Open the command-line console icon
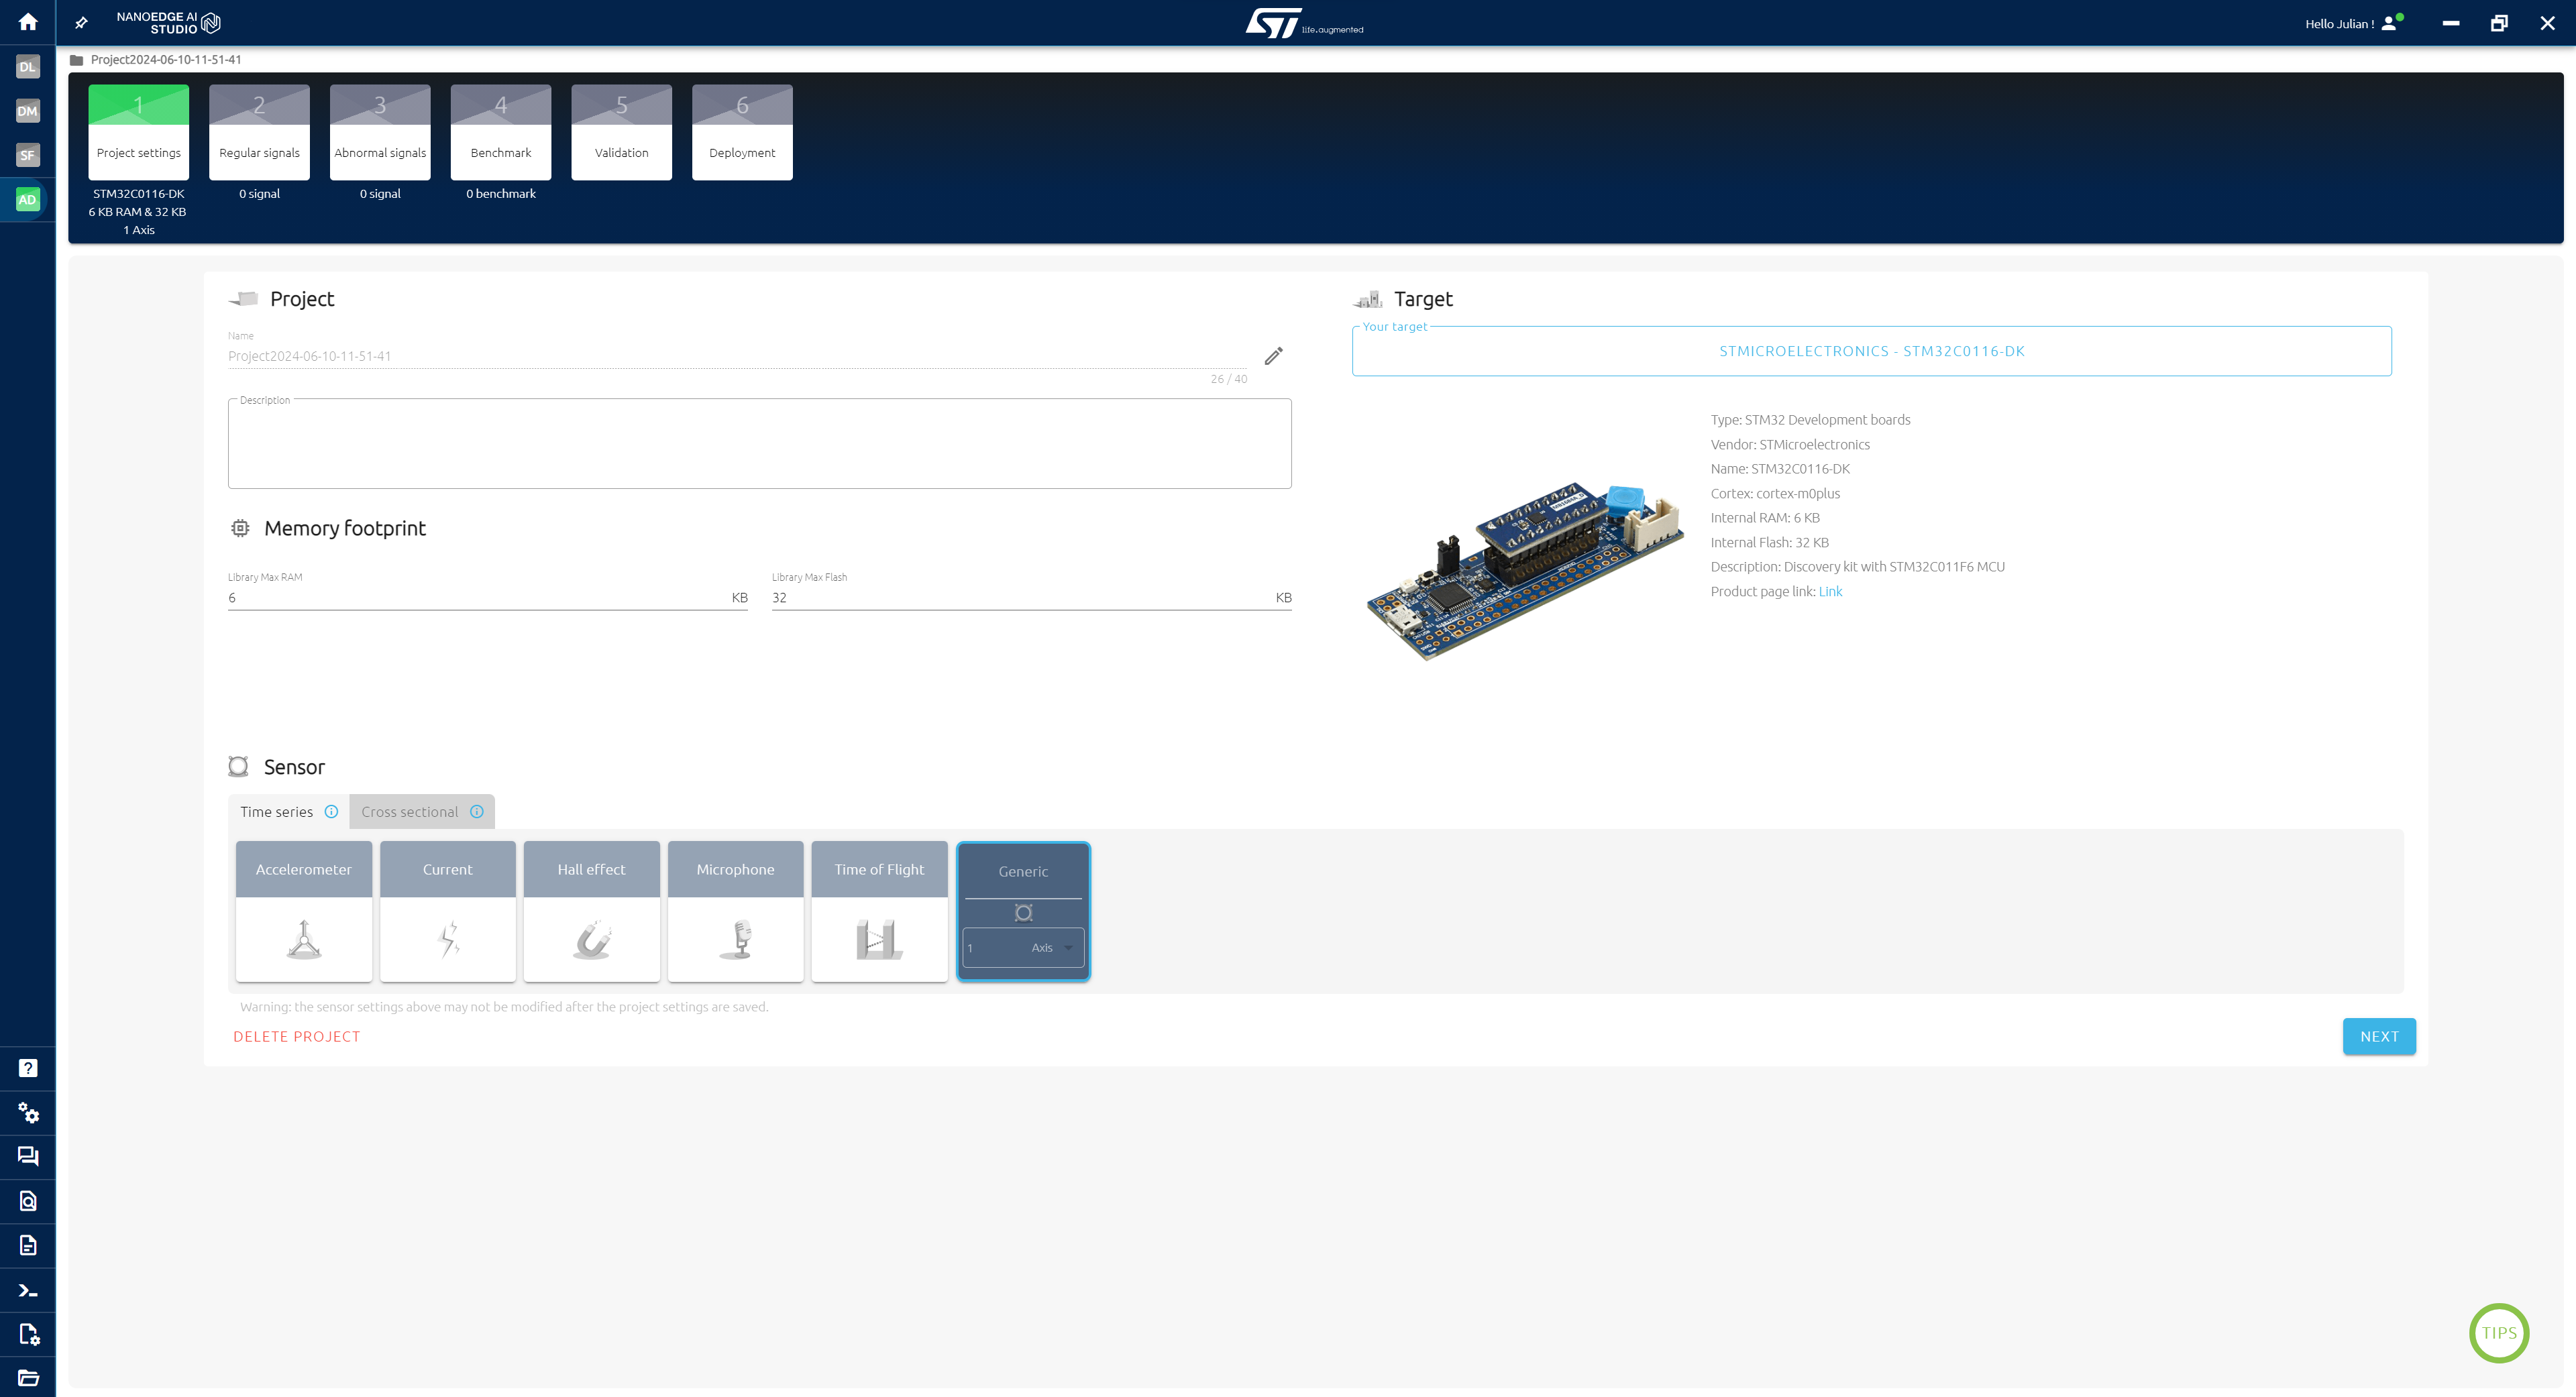Image resolution: width=2576 pixels, height=1397 pixels. (28, 1290)
